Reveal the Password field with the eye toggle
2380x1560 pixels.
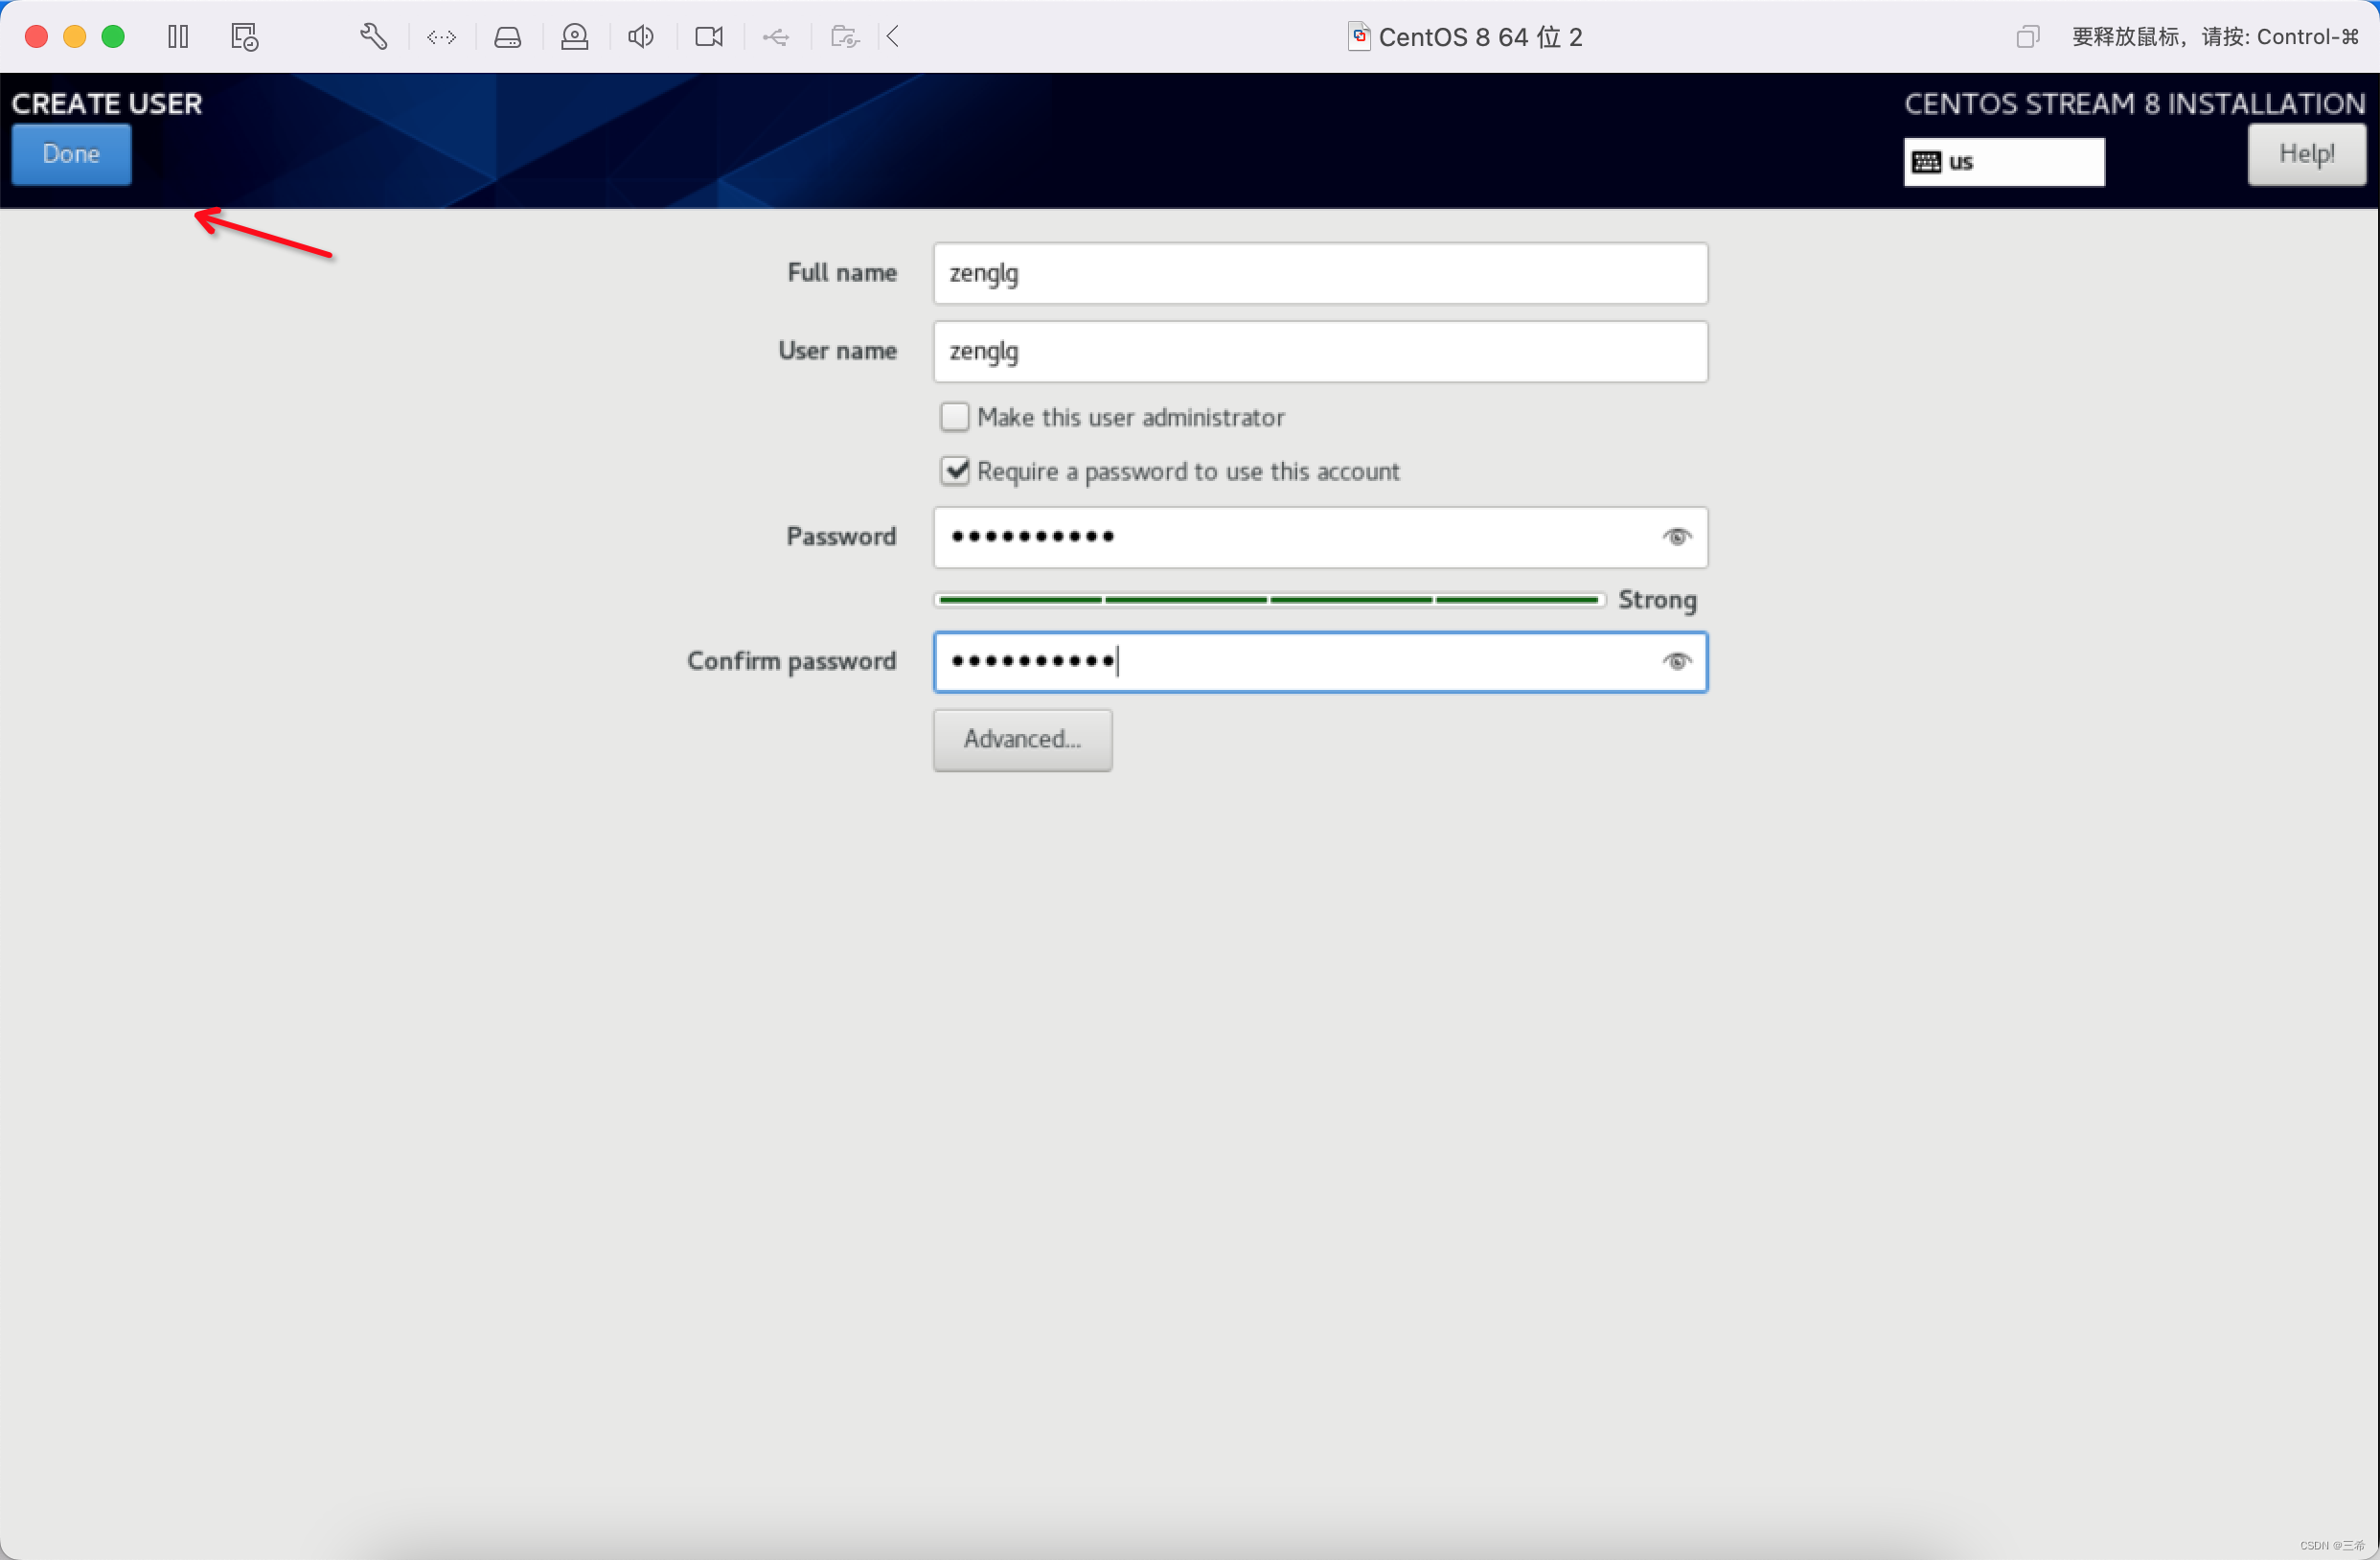pos(1677,537)
